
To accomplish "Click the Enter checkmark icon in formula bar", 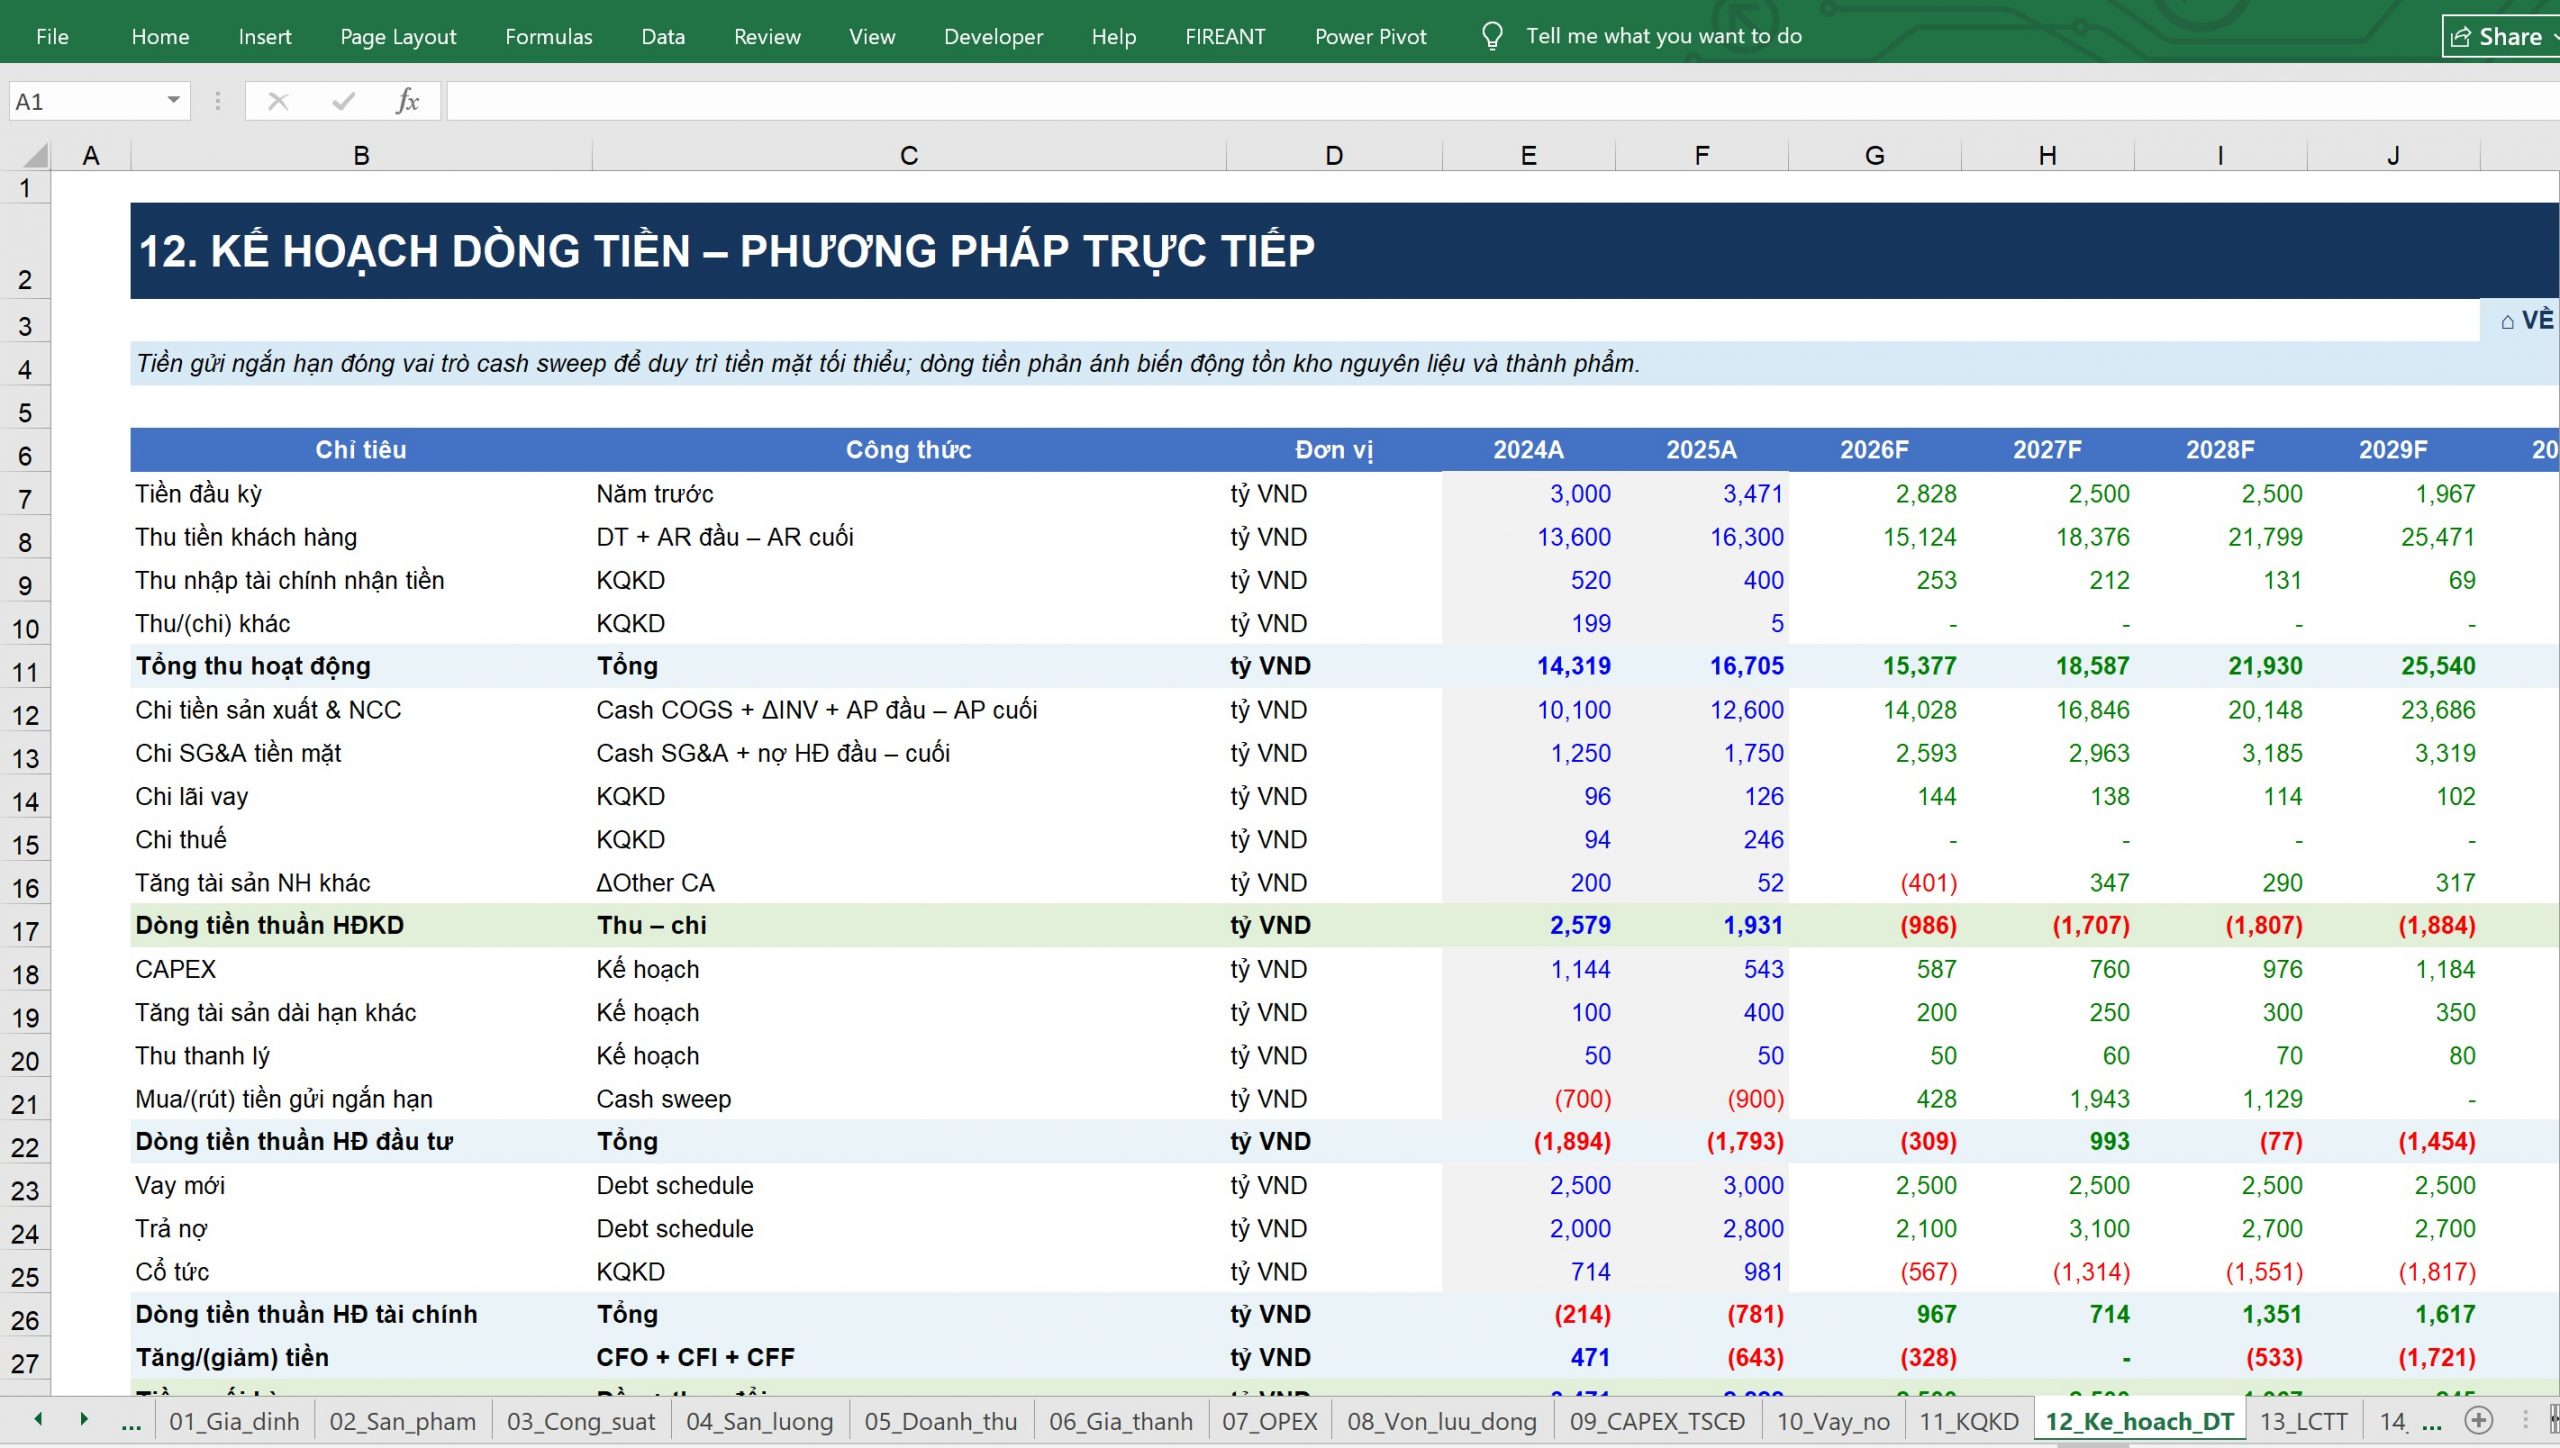I will pyautogui.click(x=343, y=101).
